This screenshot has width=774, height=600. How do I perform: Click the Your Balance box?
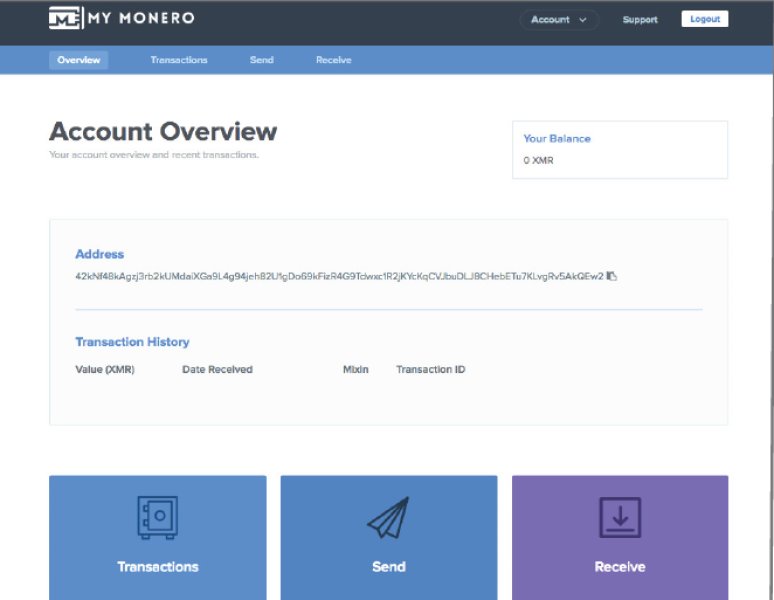pyautogui.click(x=619, y=150)
